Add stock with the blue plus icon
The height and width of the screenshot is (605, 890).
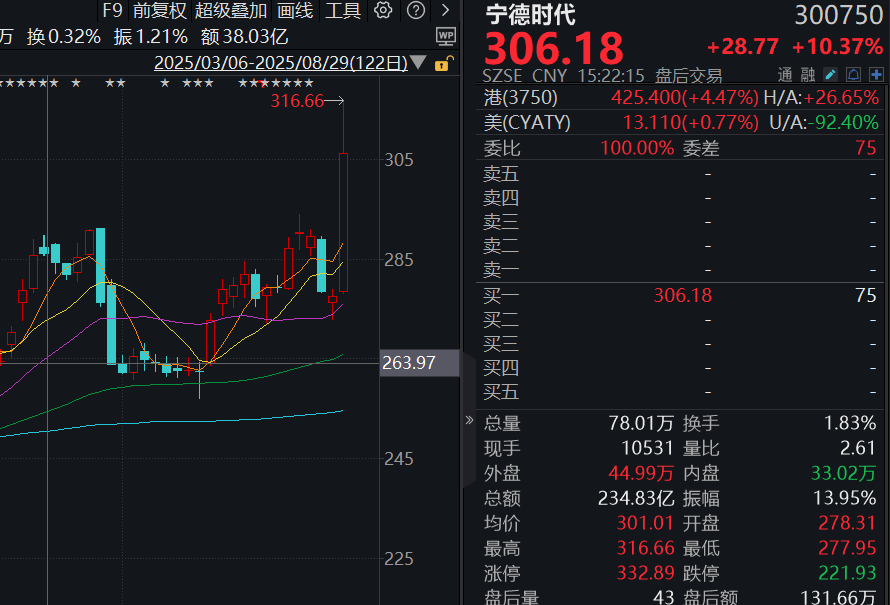[876, 74]
